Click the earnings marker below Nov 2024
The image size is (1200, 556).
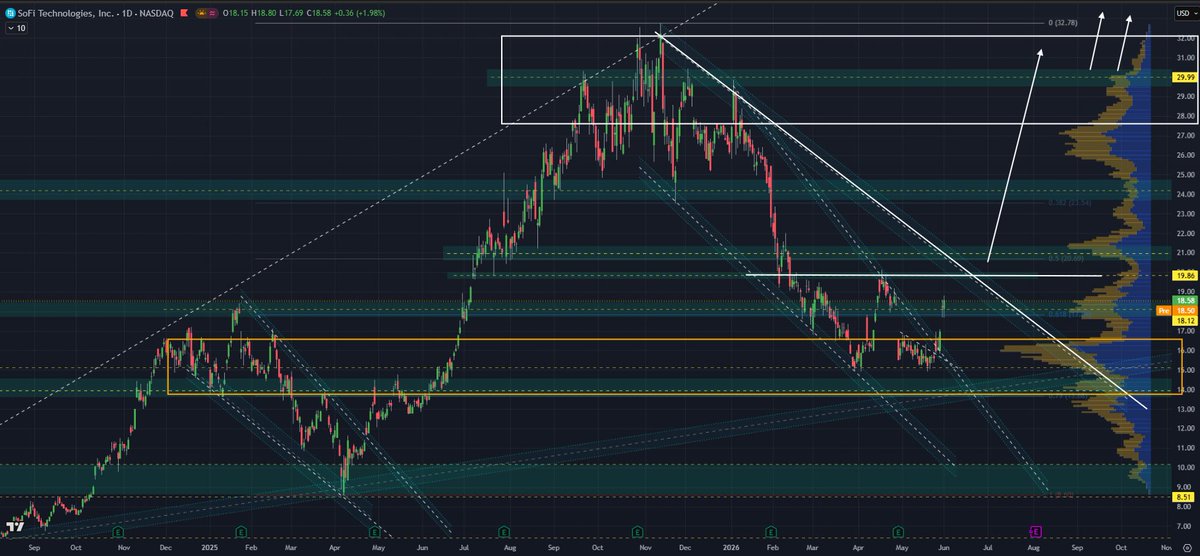(x=118, y=531)
